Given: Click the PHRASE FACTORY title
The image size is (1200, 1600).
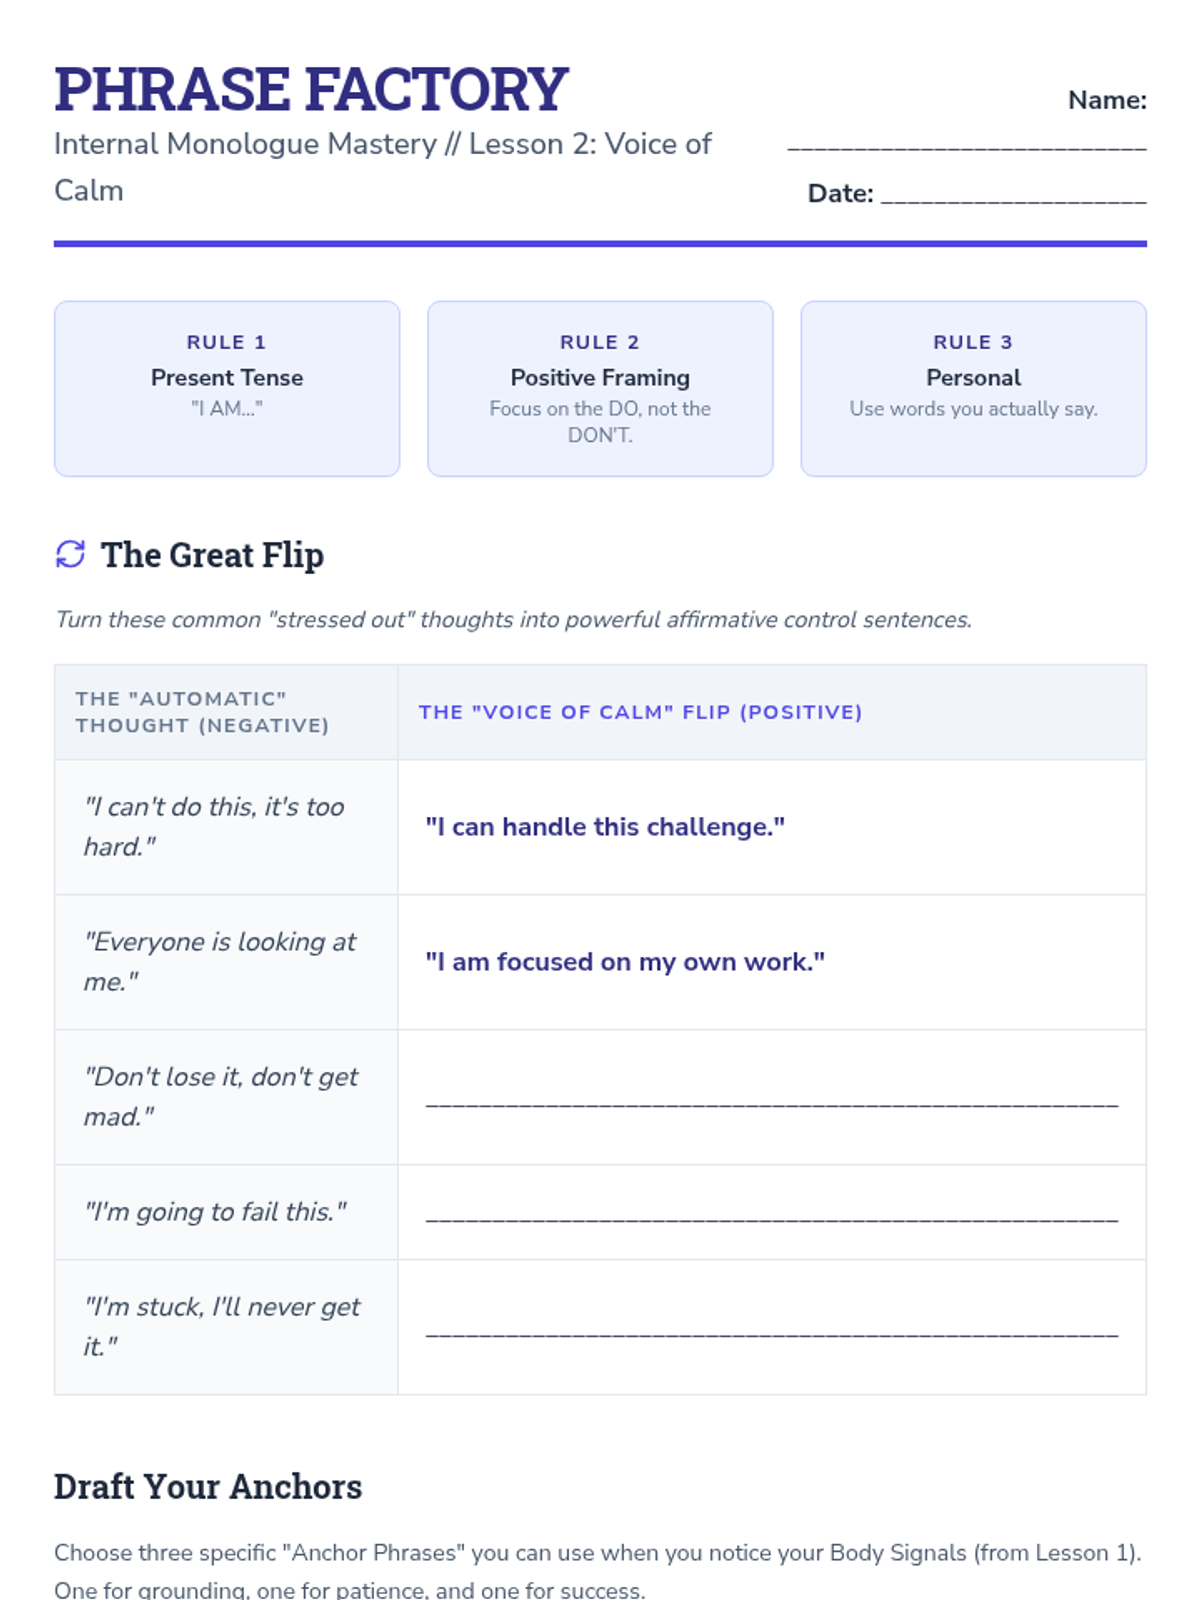Looking at the screenshot, I should pos(311,89).
